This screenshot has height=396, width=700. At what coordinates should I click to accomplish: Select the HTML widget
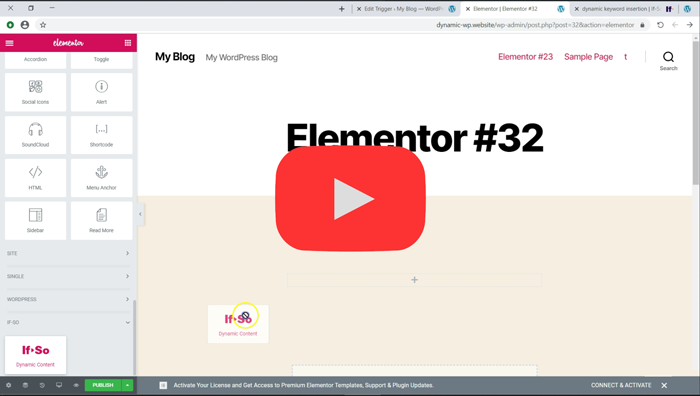35,178
